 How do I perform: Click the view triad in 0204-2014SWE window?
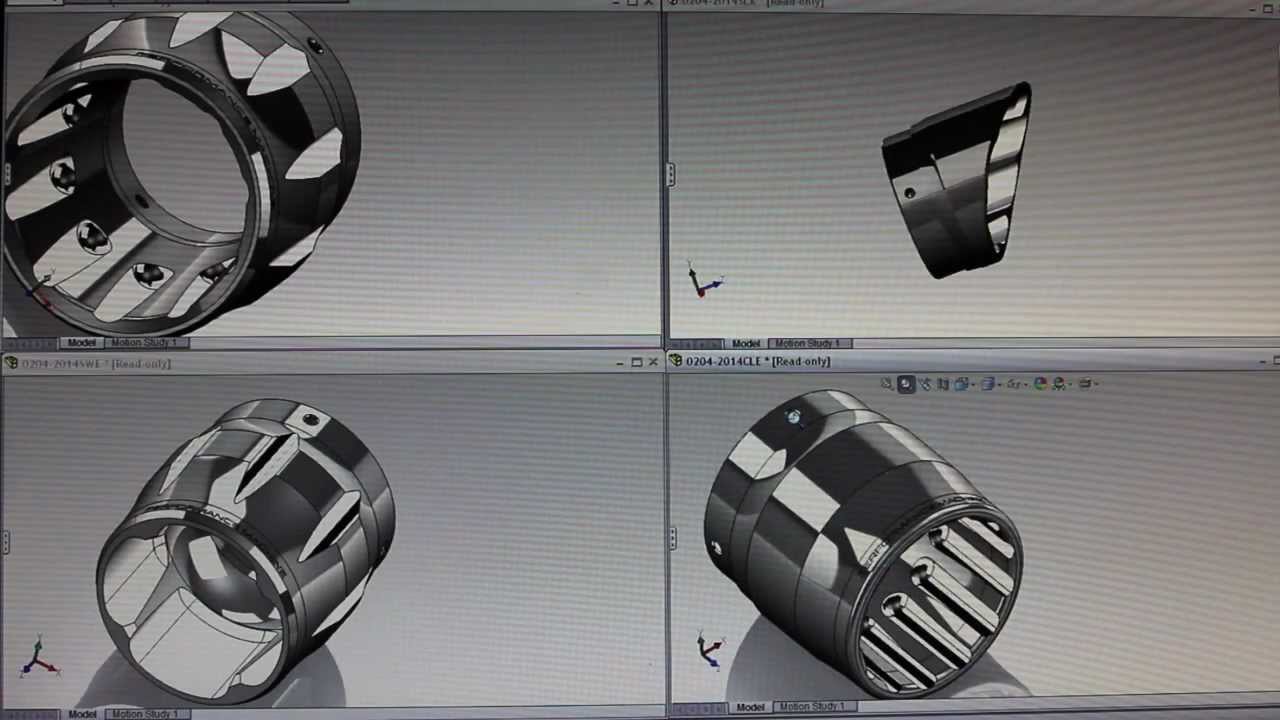pyautogui.click(x=38, y=657)
